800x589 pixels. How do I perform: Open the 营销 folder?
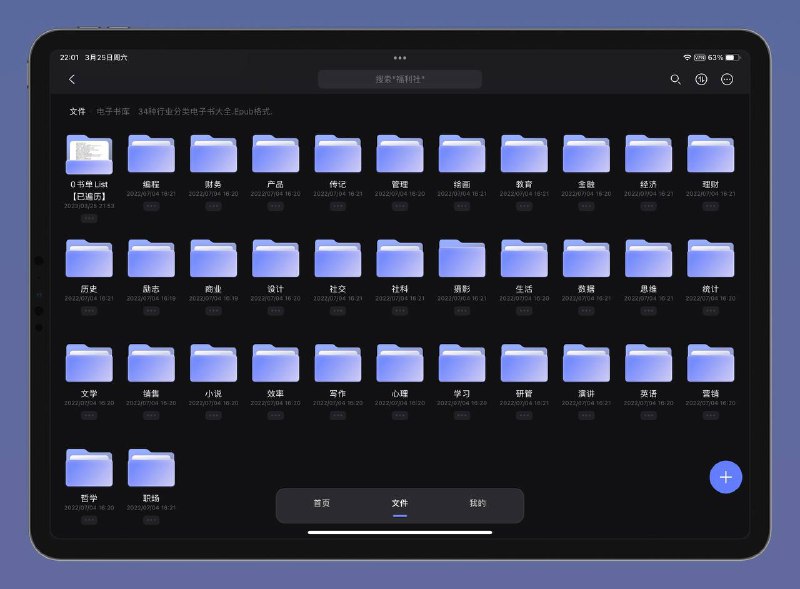pos(710,363)
